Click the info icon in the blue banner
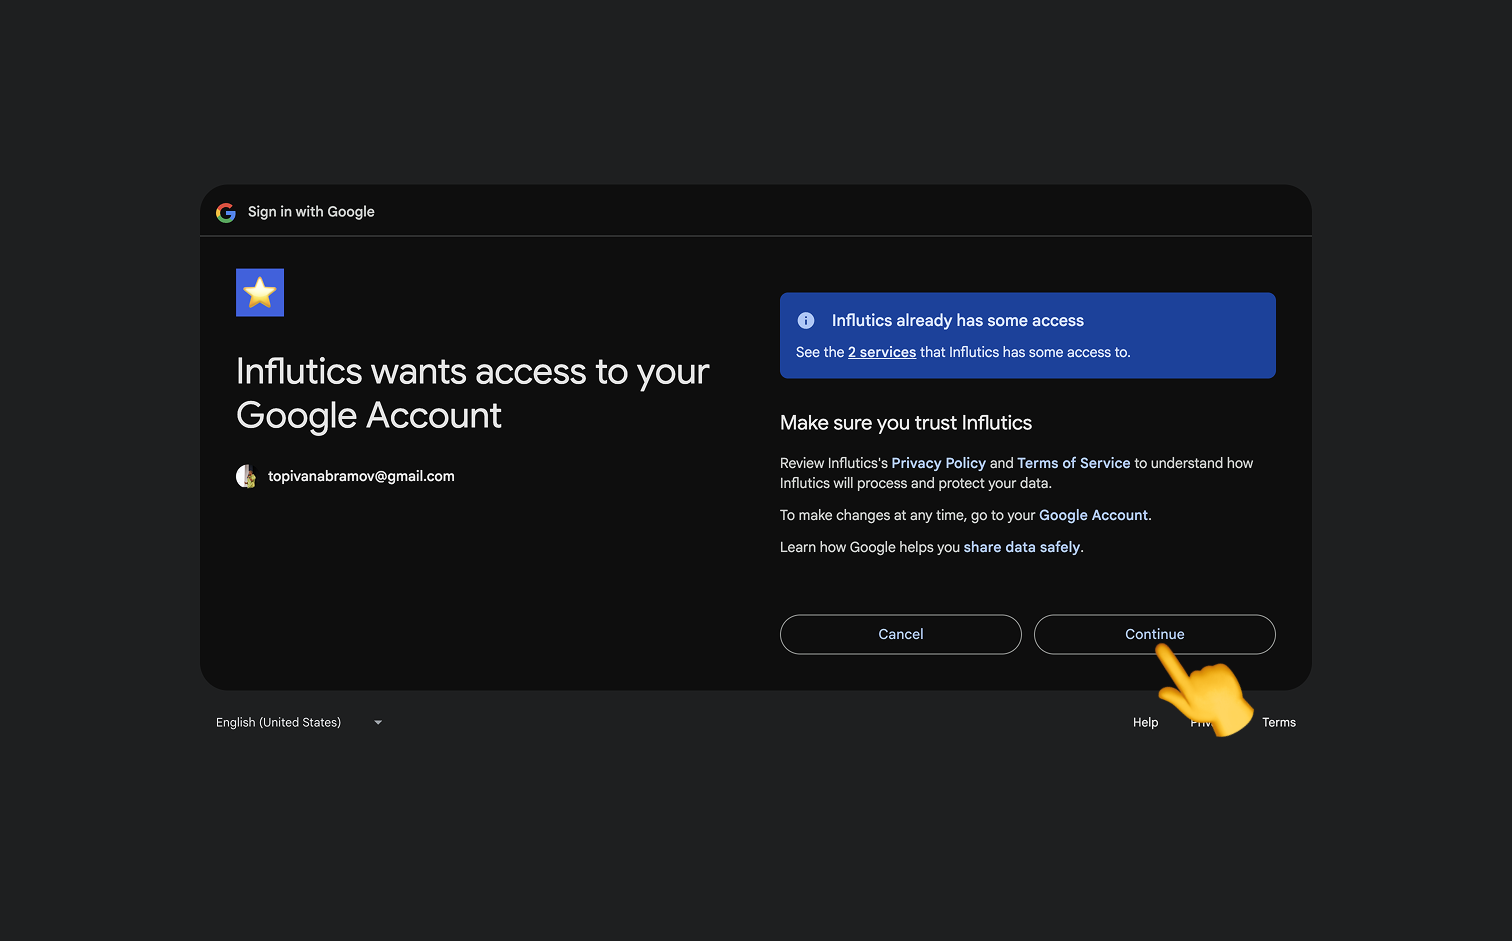This screenshot has height=941, width=1512. coord(806,321)
